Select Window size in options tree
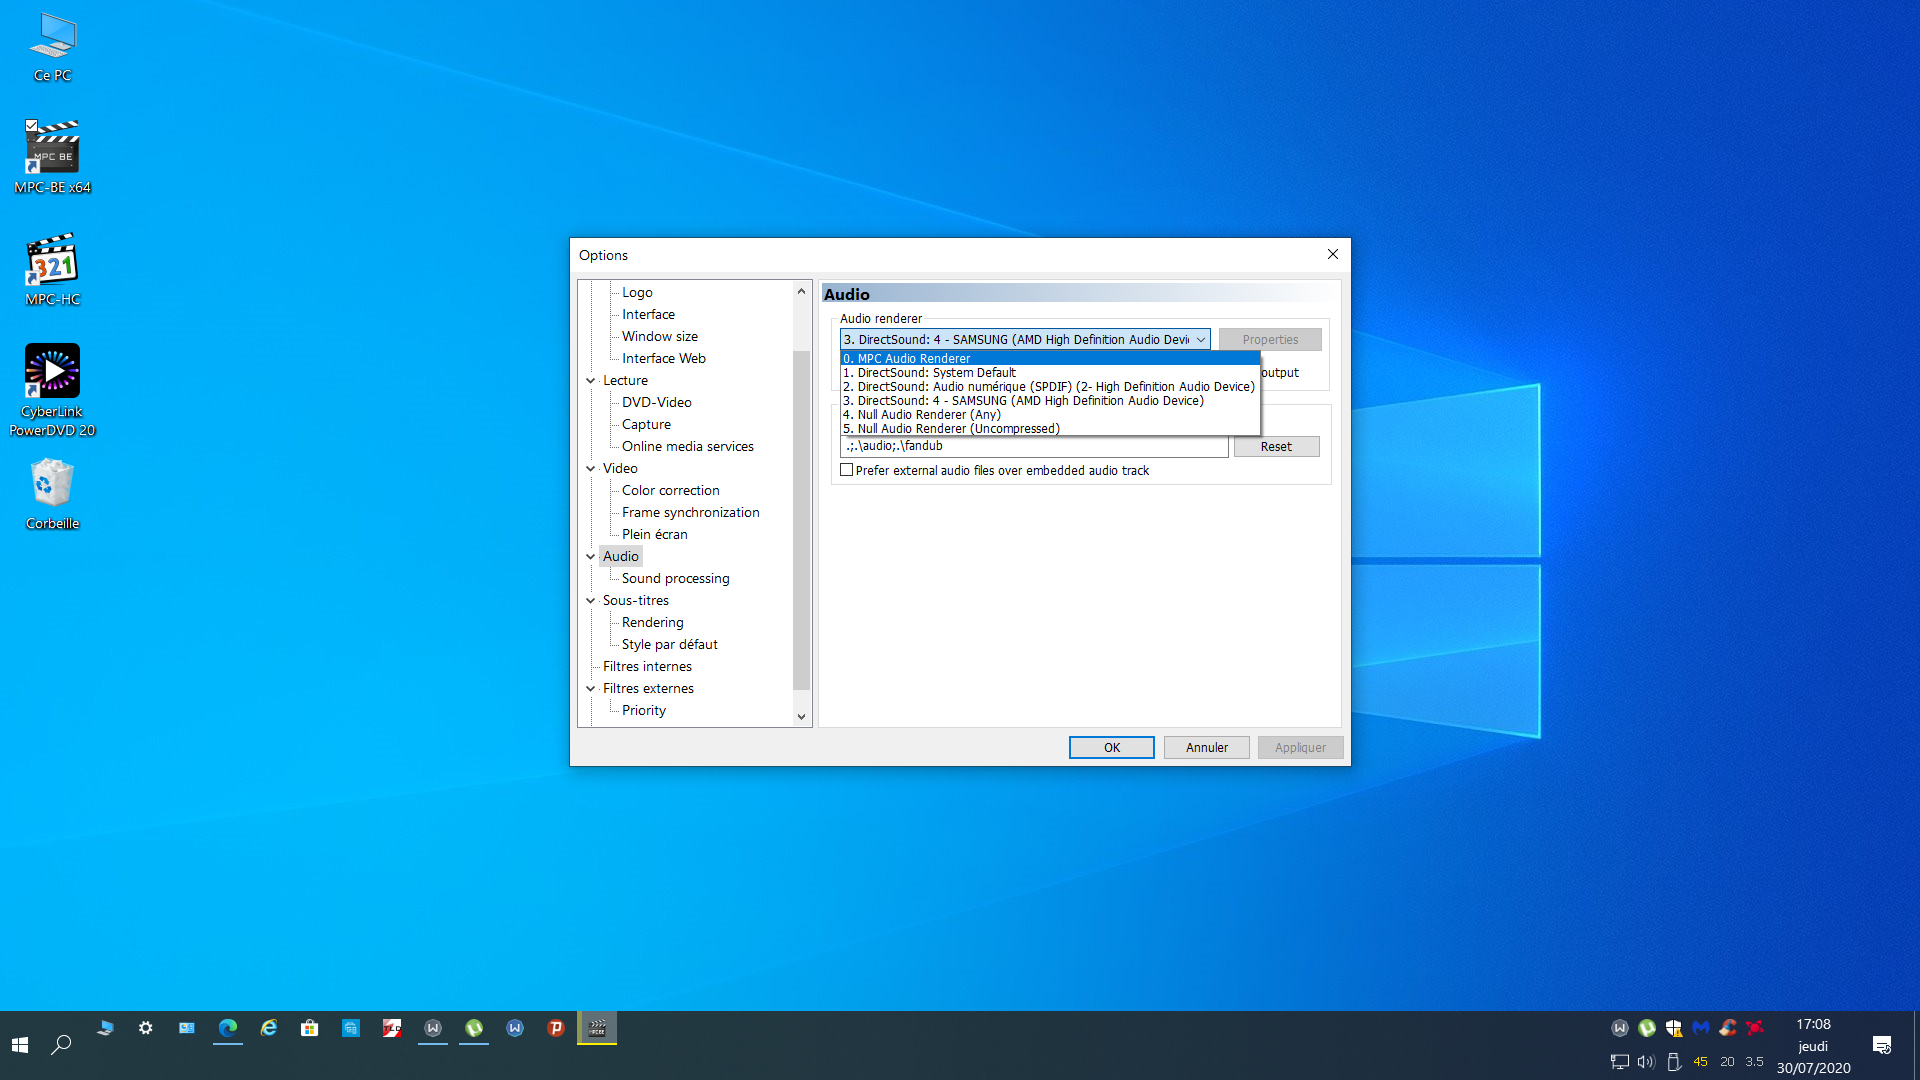 tap(660, 337)
